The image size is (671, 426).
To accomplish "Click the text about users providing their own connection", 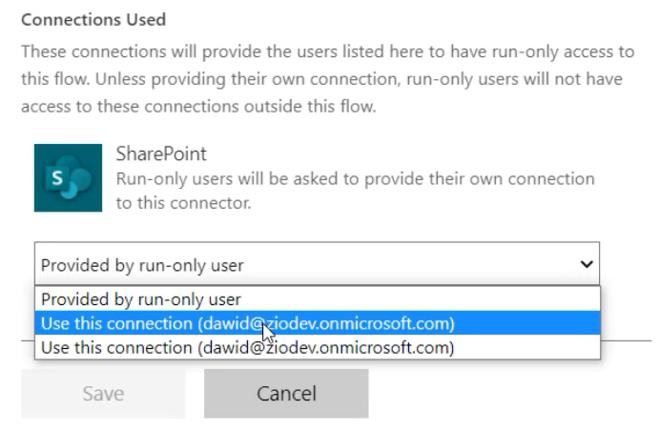I will point(355,191).
